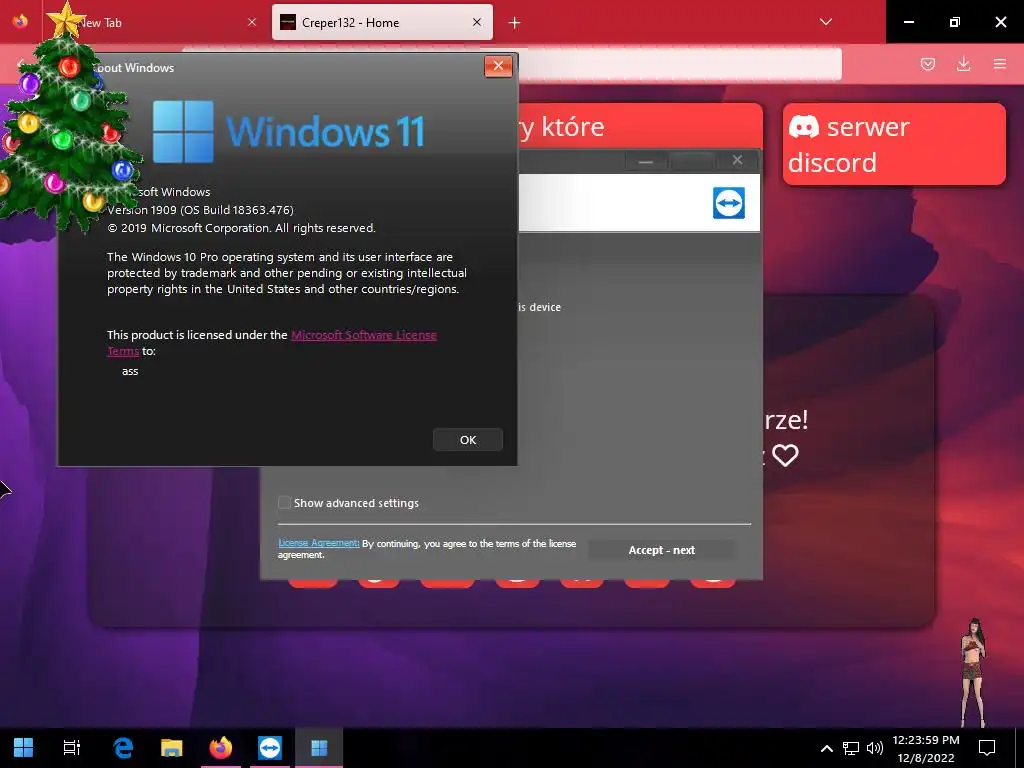Switch to Firefox via its taskbar icon

221,747
